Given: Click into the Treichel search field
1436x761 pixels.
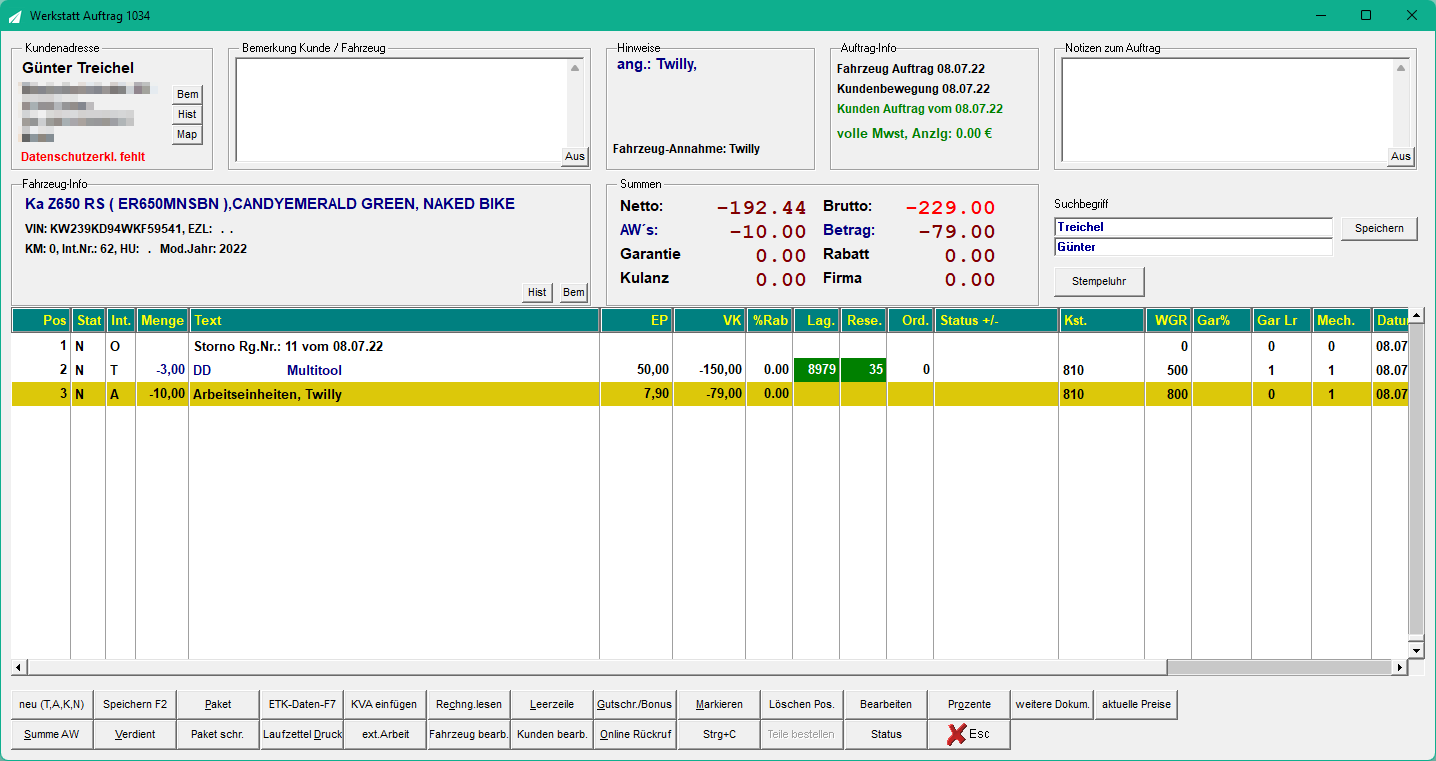Looking at the screenshot, I should click(1193, 227).
